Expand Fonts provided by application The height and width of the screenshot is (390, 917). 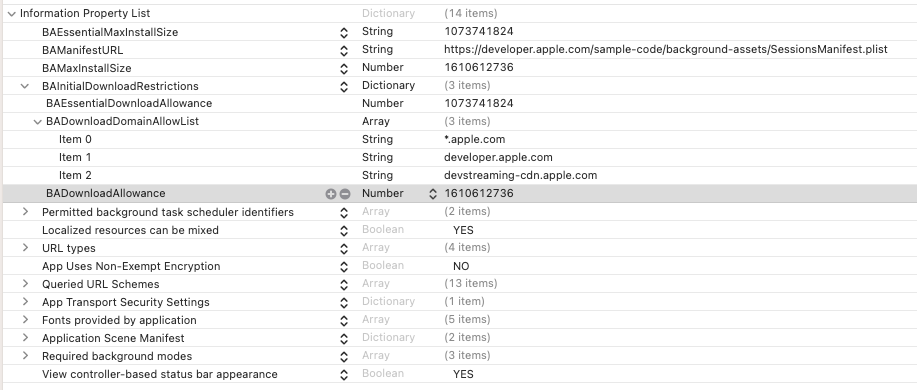(x=25, y=320)
